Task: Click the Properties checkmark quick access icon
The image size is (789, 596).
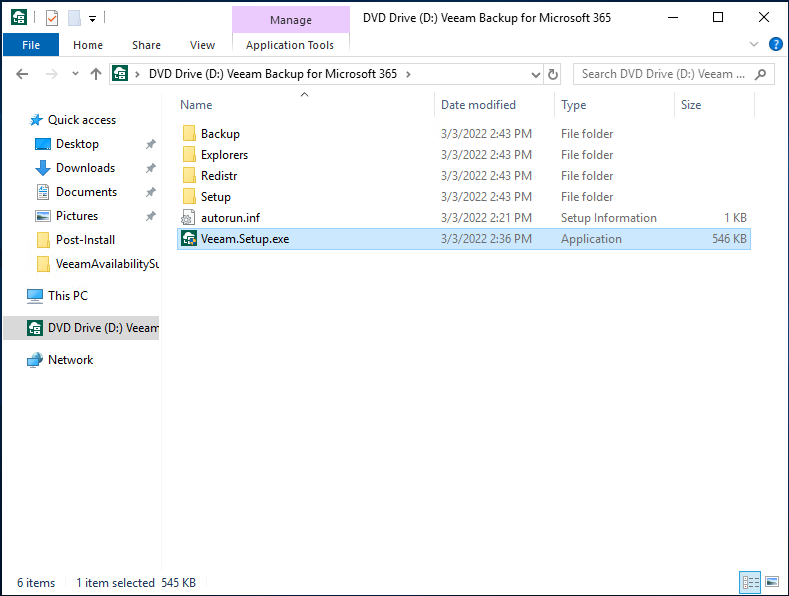Action: point(52,18)
